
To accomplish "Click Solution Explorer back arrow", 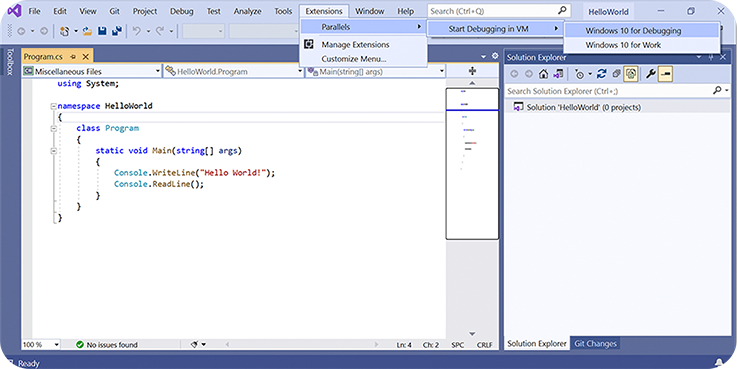I will click(514, 74).
